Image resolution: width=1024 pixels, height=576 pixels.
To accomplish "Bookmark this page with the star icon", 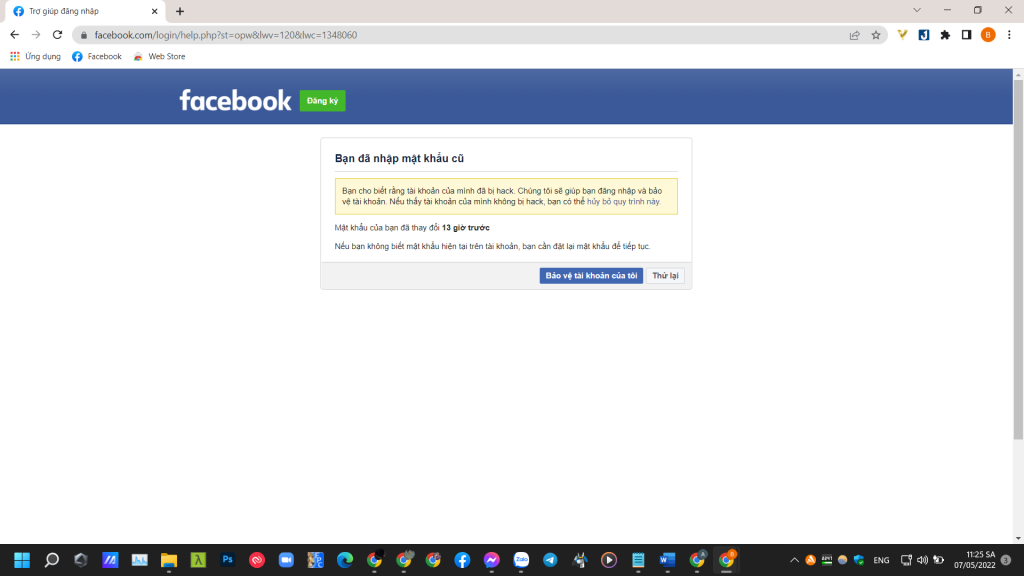I will pyautogui.click(x=876, y=35).
